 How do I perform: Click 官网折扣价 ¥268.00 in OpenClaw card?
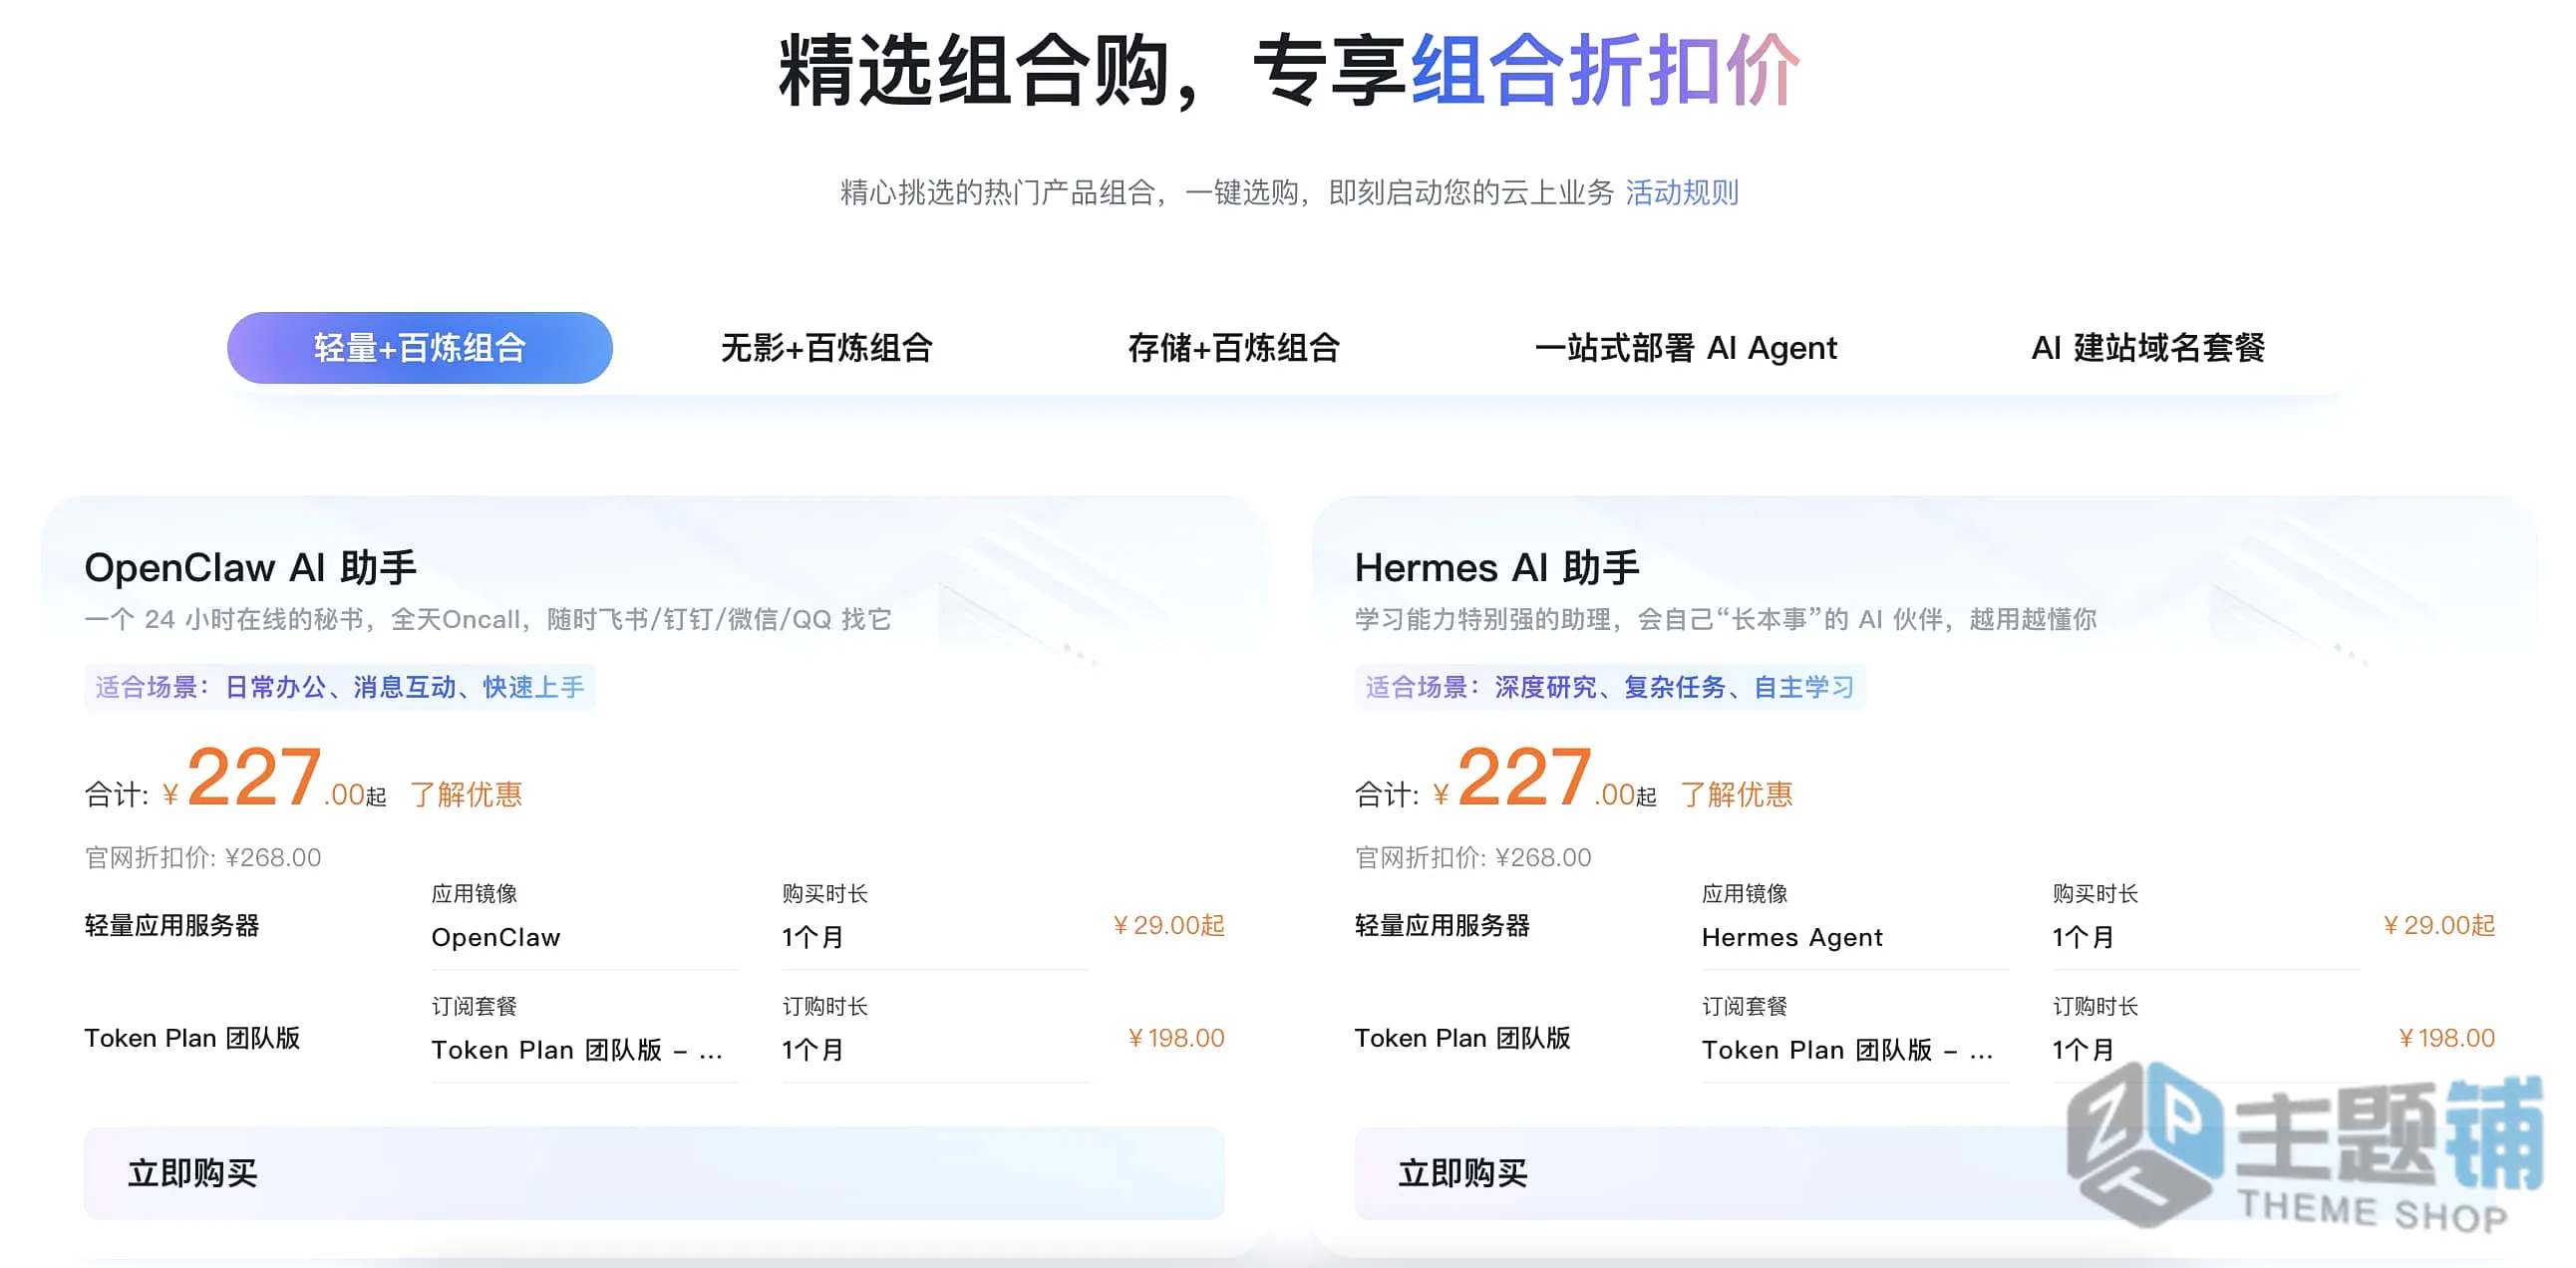pos(203,857)
